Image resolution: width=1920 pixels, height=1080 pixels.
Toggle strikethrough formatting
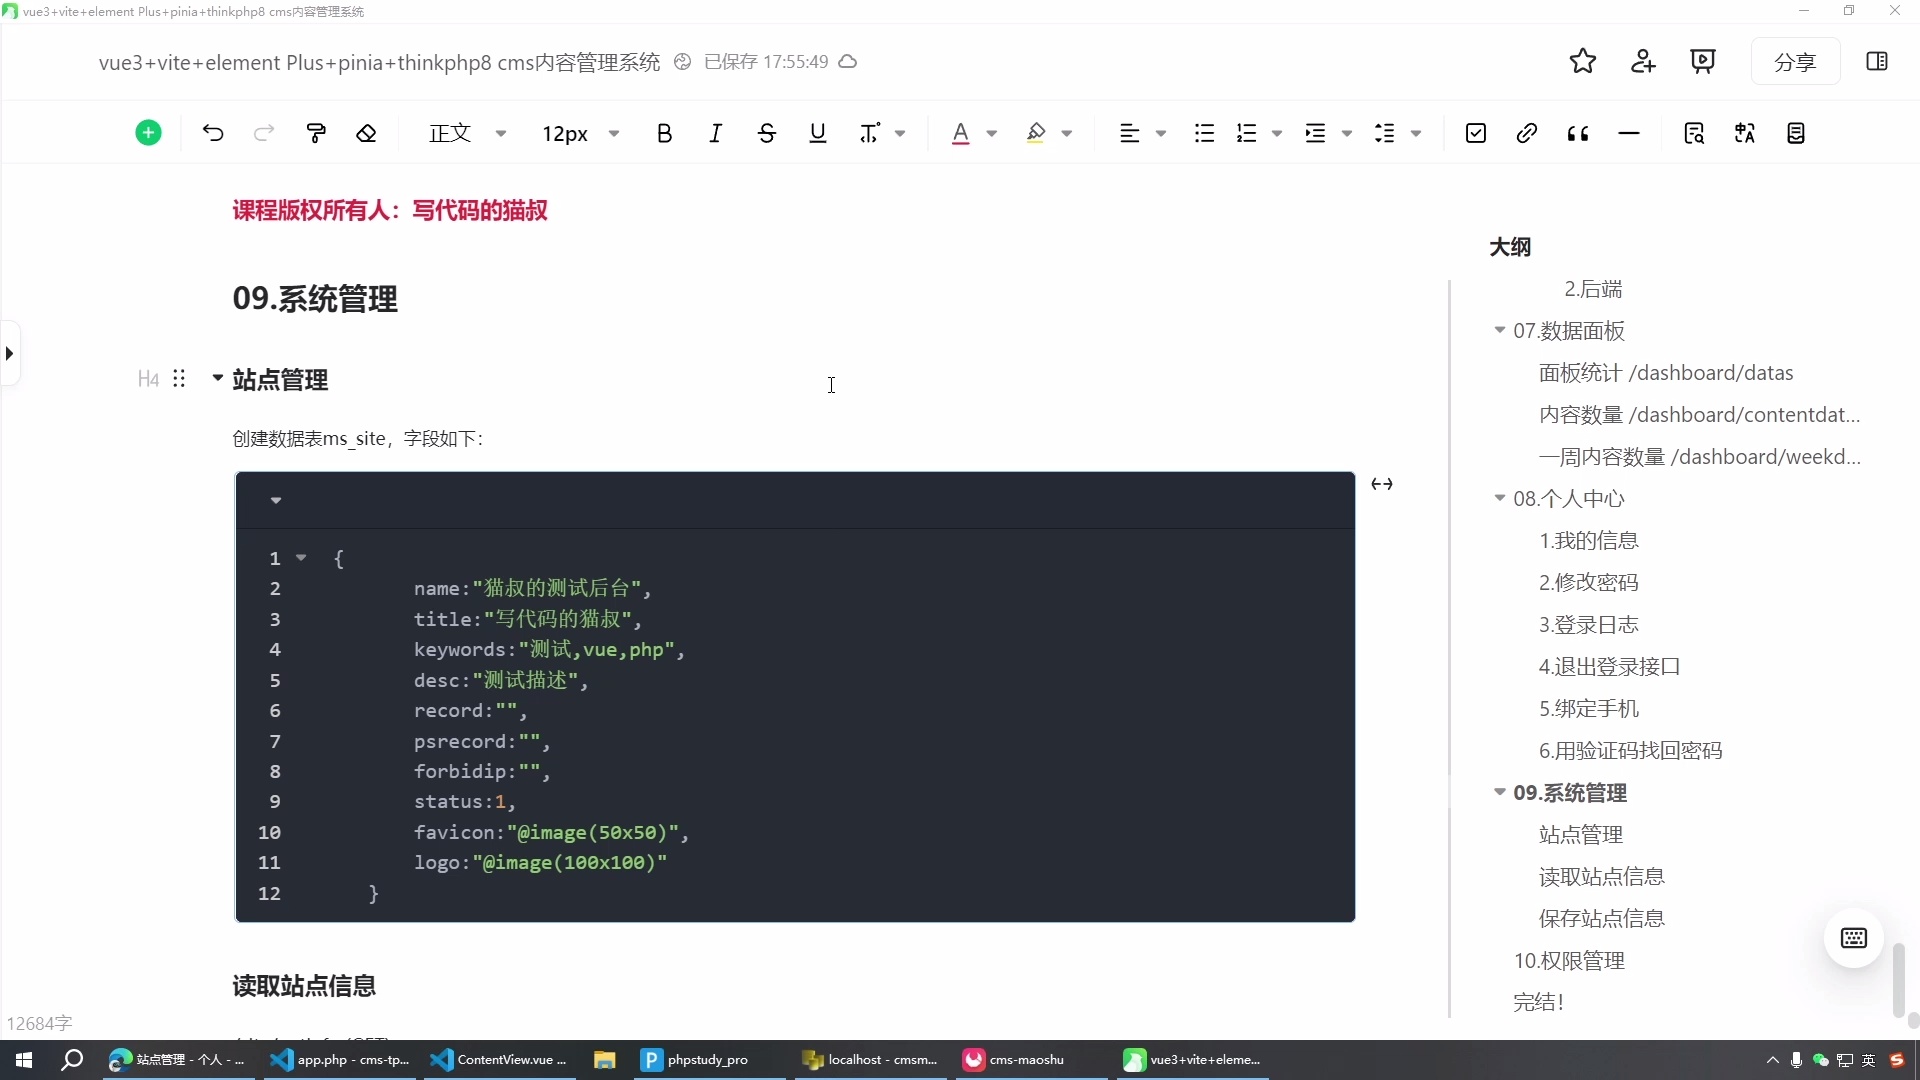click(x=767, y=133)
